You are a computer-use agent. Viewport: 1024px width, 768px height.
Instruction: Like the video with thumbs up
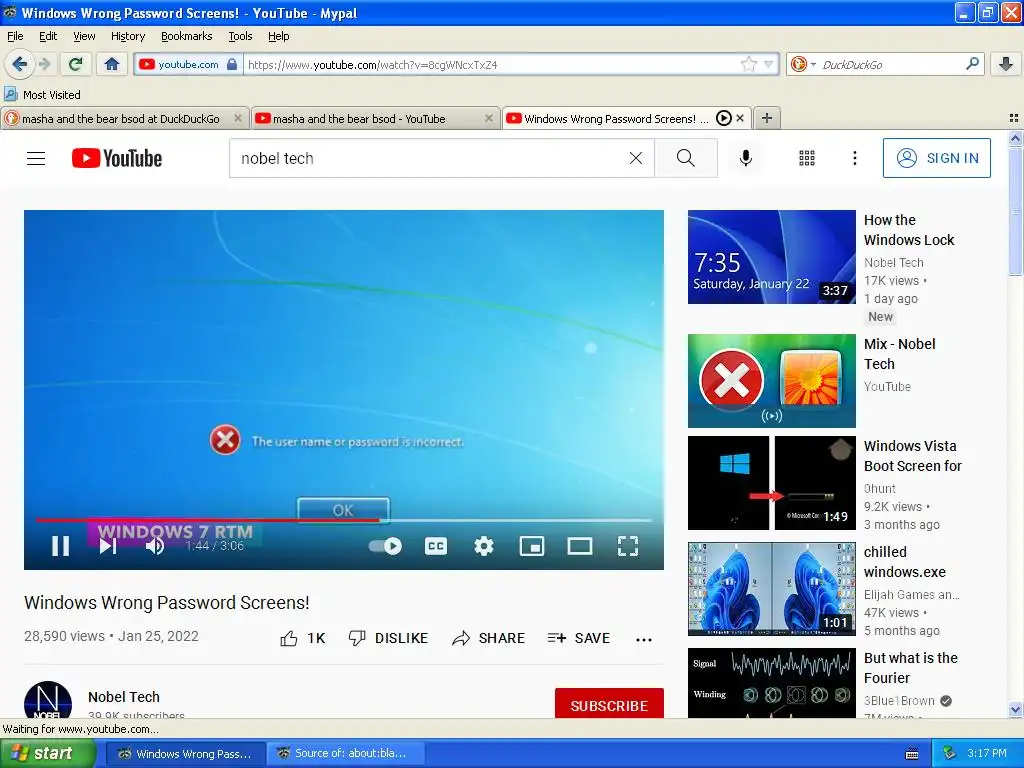[303, 639]
